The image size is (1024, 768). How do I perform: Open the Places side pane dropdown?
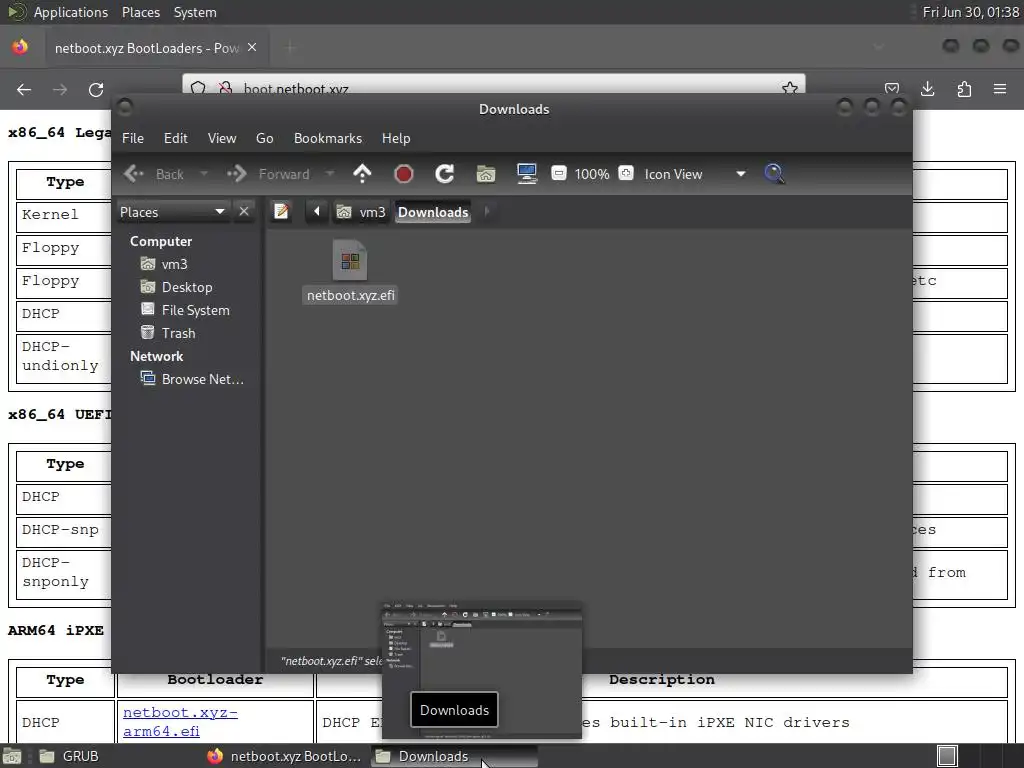pyautogui.click(x=172, y=212)
